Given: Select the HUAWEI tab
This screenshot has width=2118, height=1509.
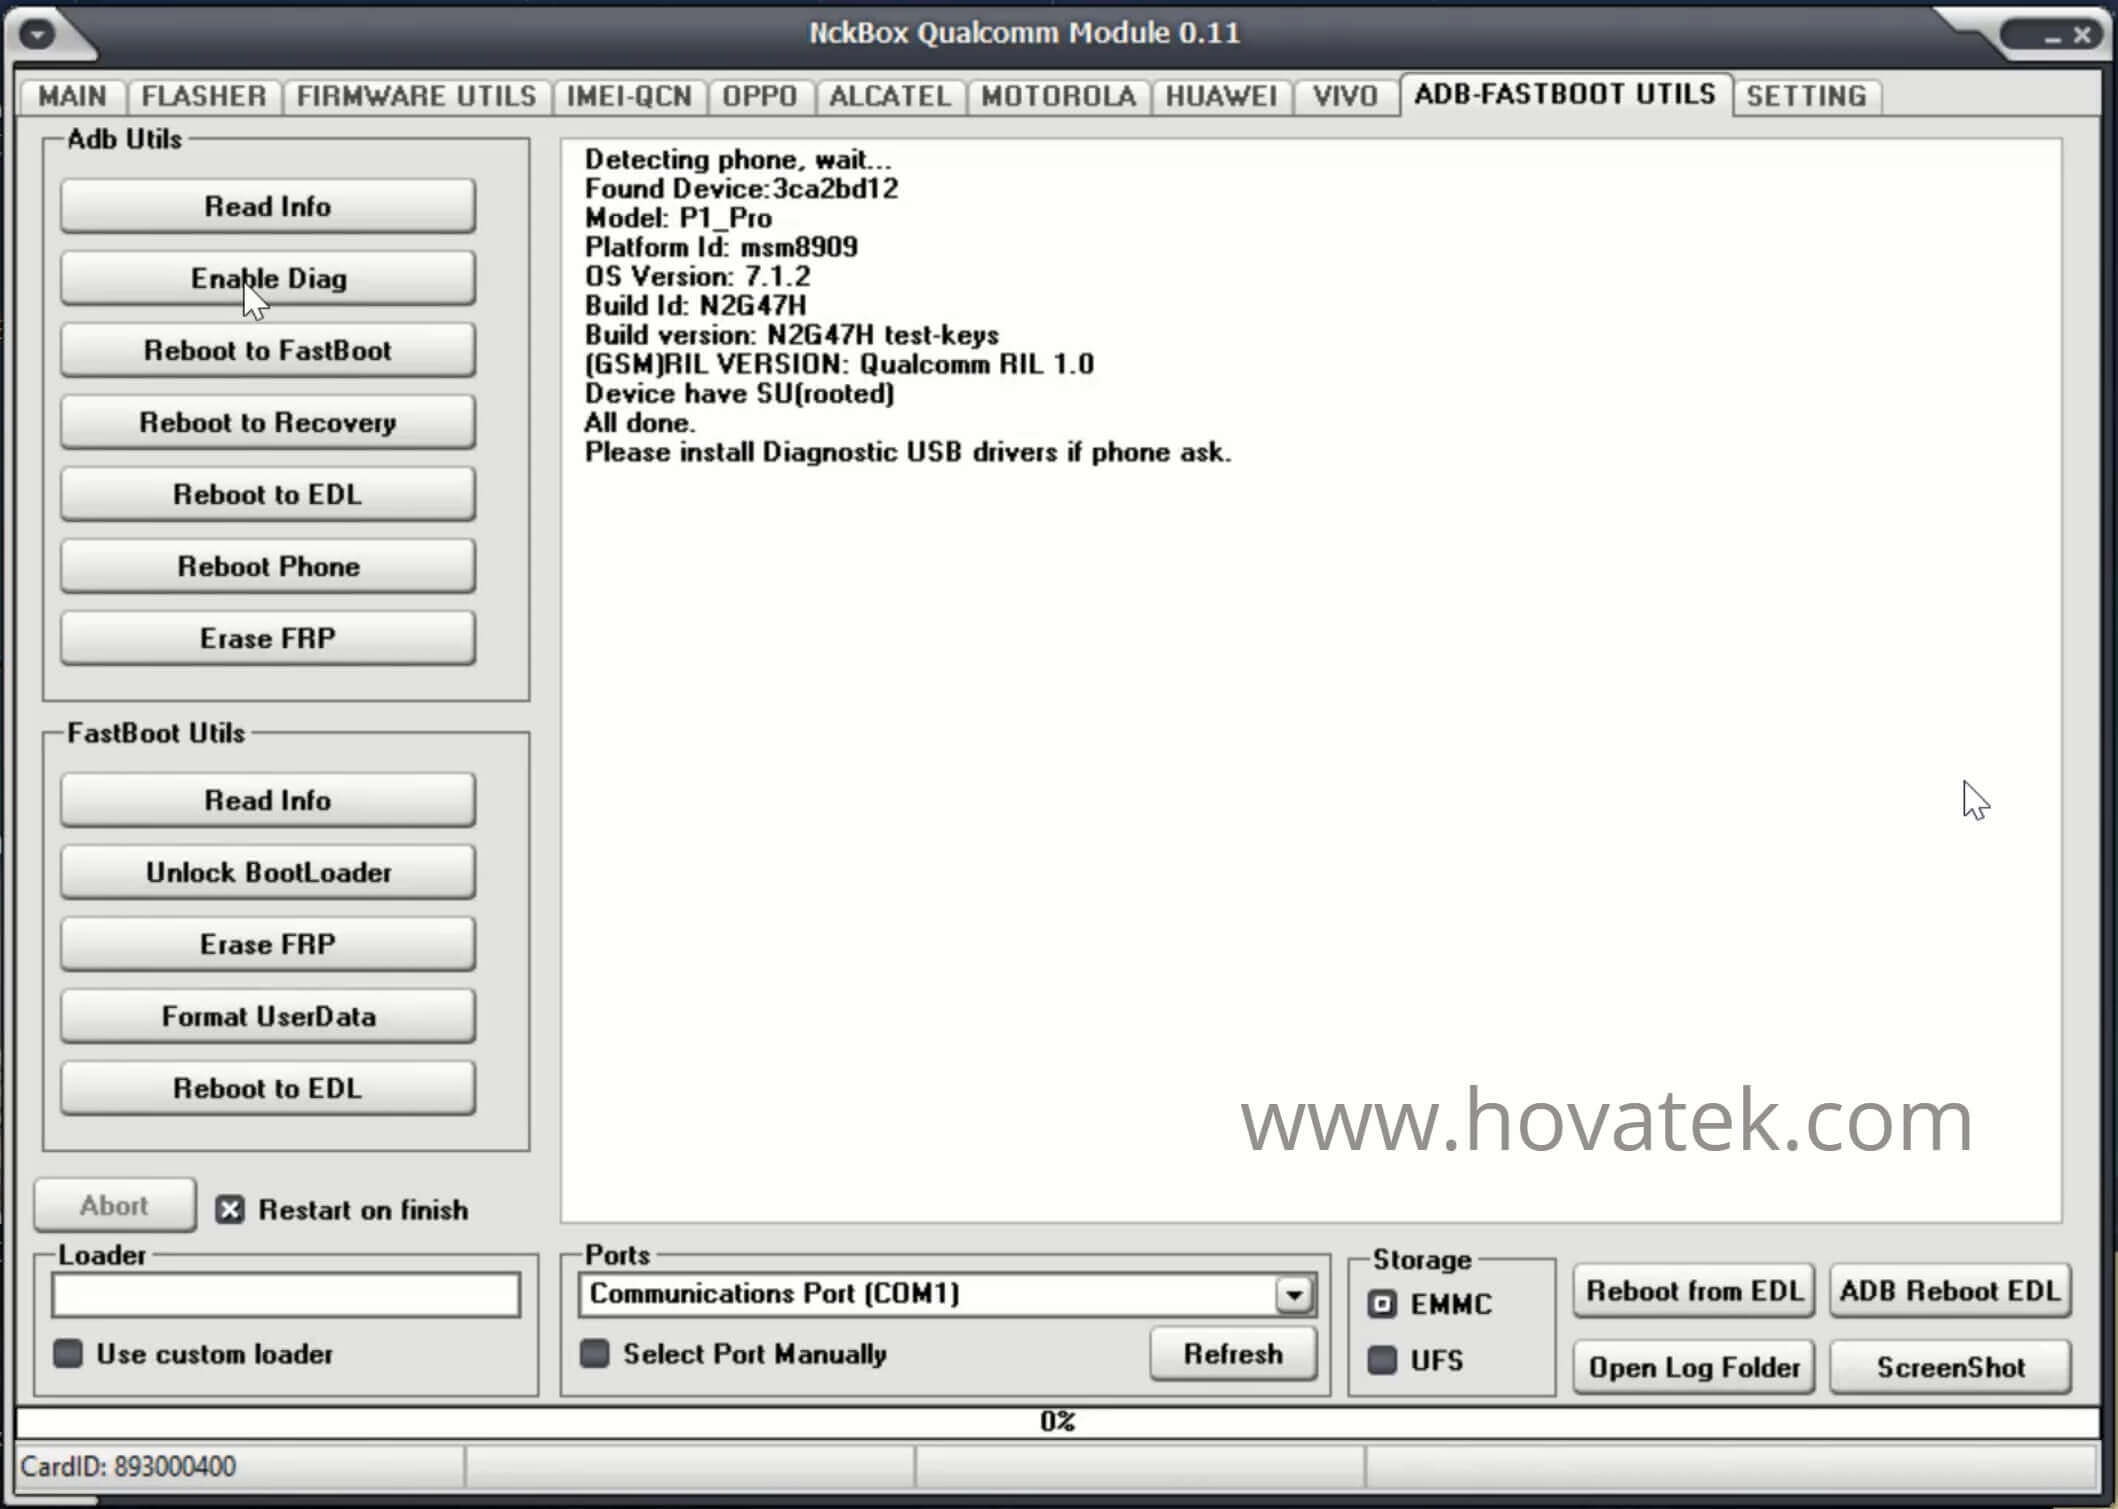Looking at the screenshot, I should click(x=1221, y=96).
